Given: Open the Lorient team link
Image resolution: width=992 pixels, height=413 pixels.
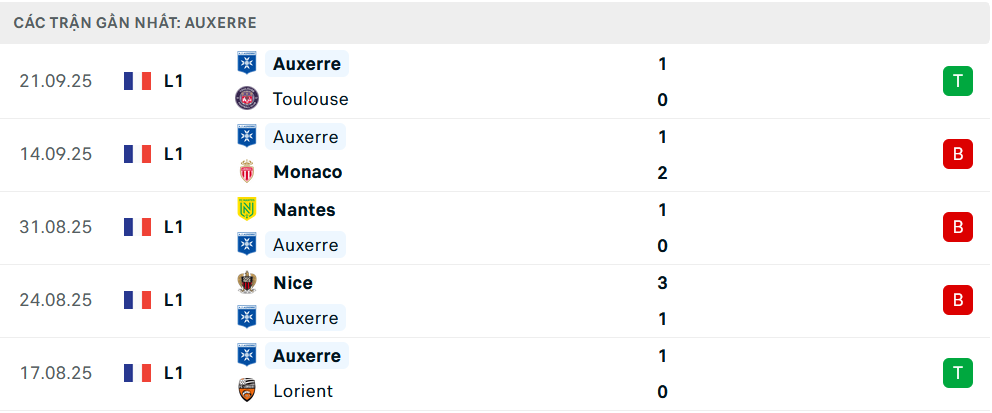Looking at the screenshot, I should 303,391.
